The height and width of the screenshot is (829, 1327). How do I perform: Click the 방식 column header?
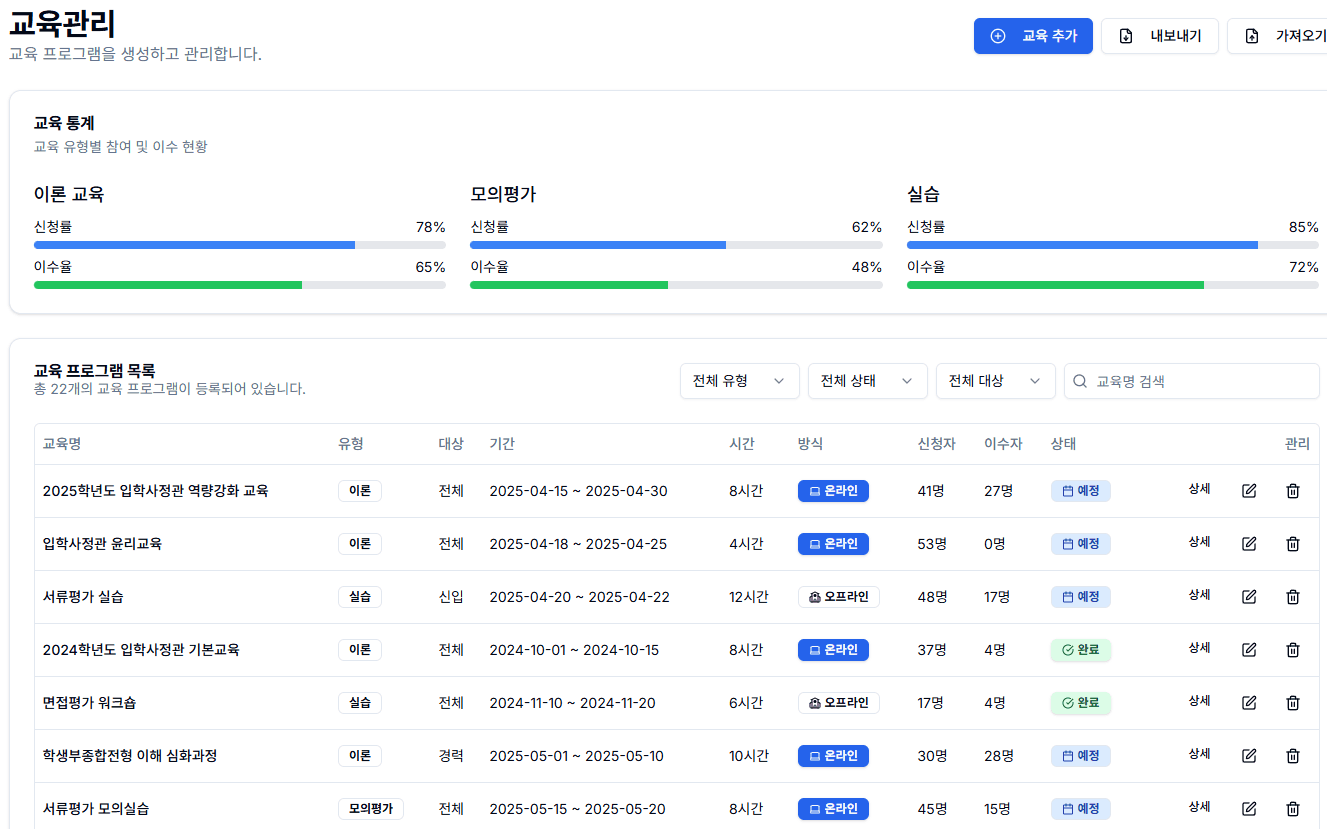tap(811, 444)
